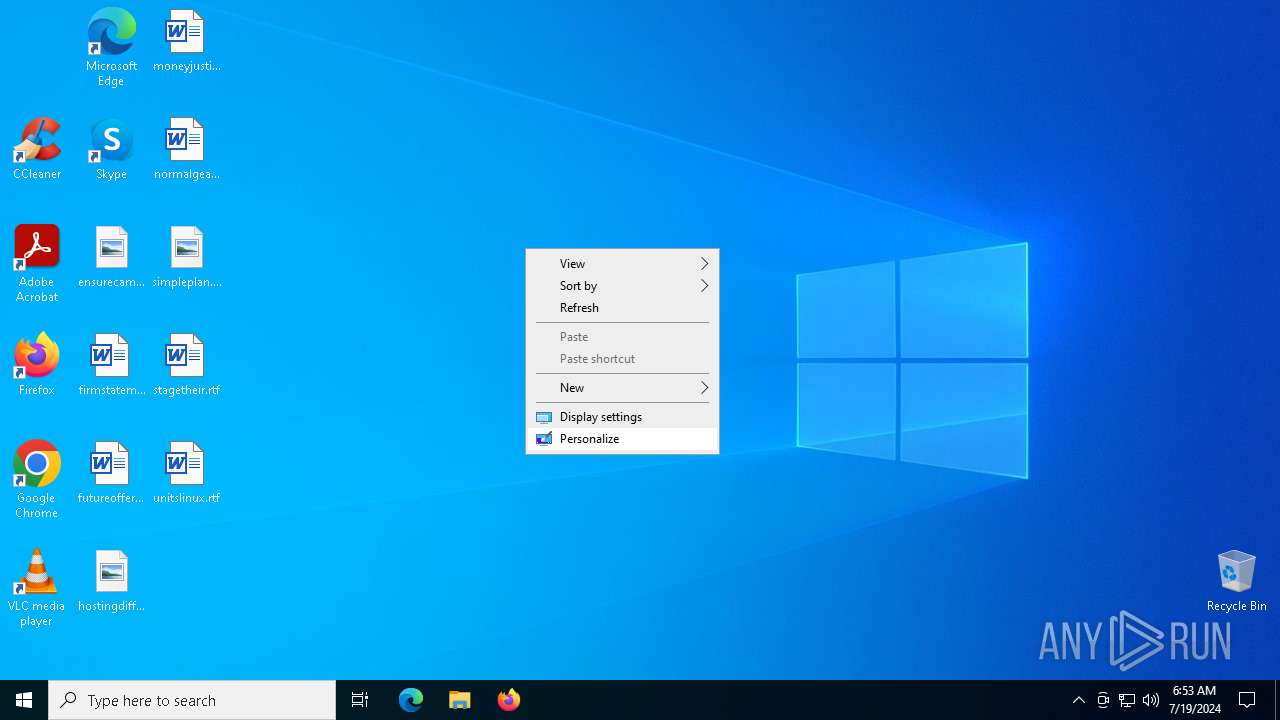Choose Personalize in the context menu

point(622,439)
